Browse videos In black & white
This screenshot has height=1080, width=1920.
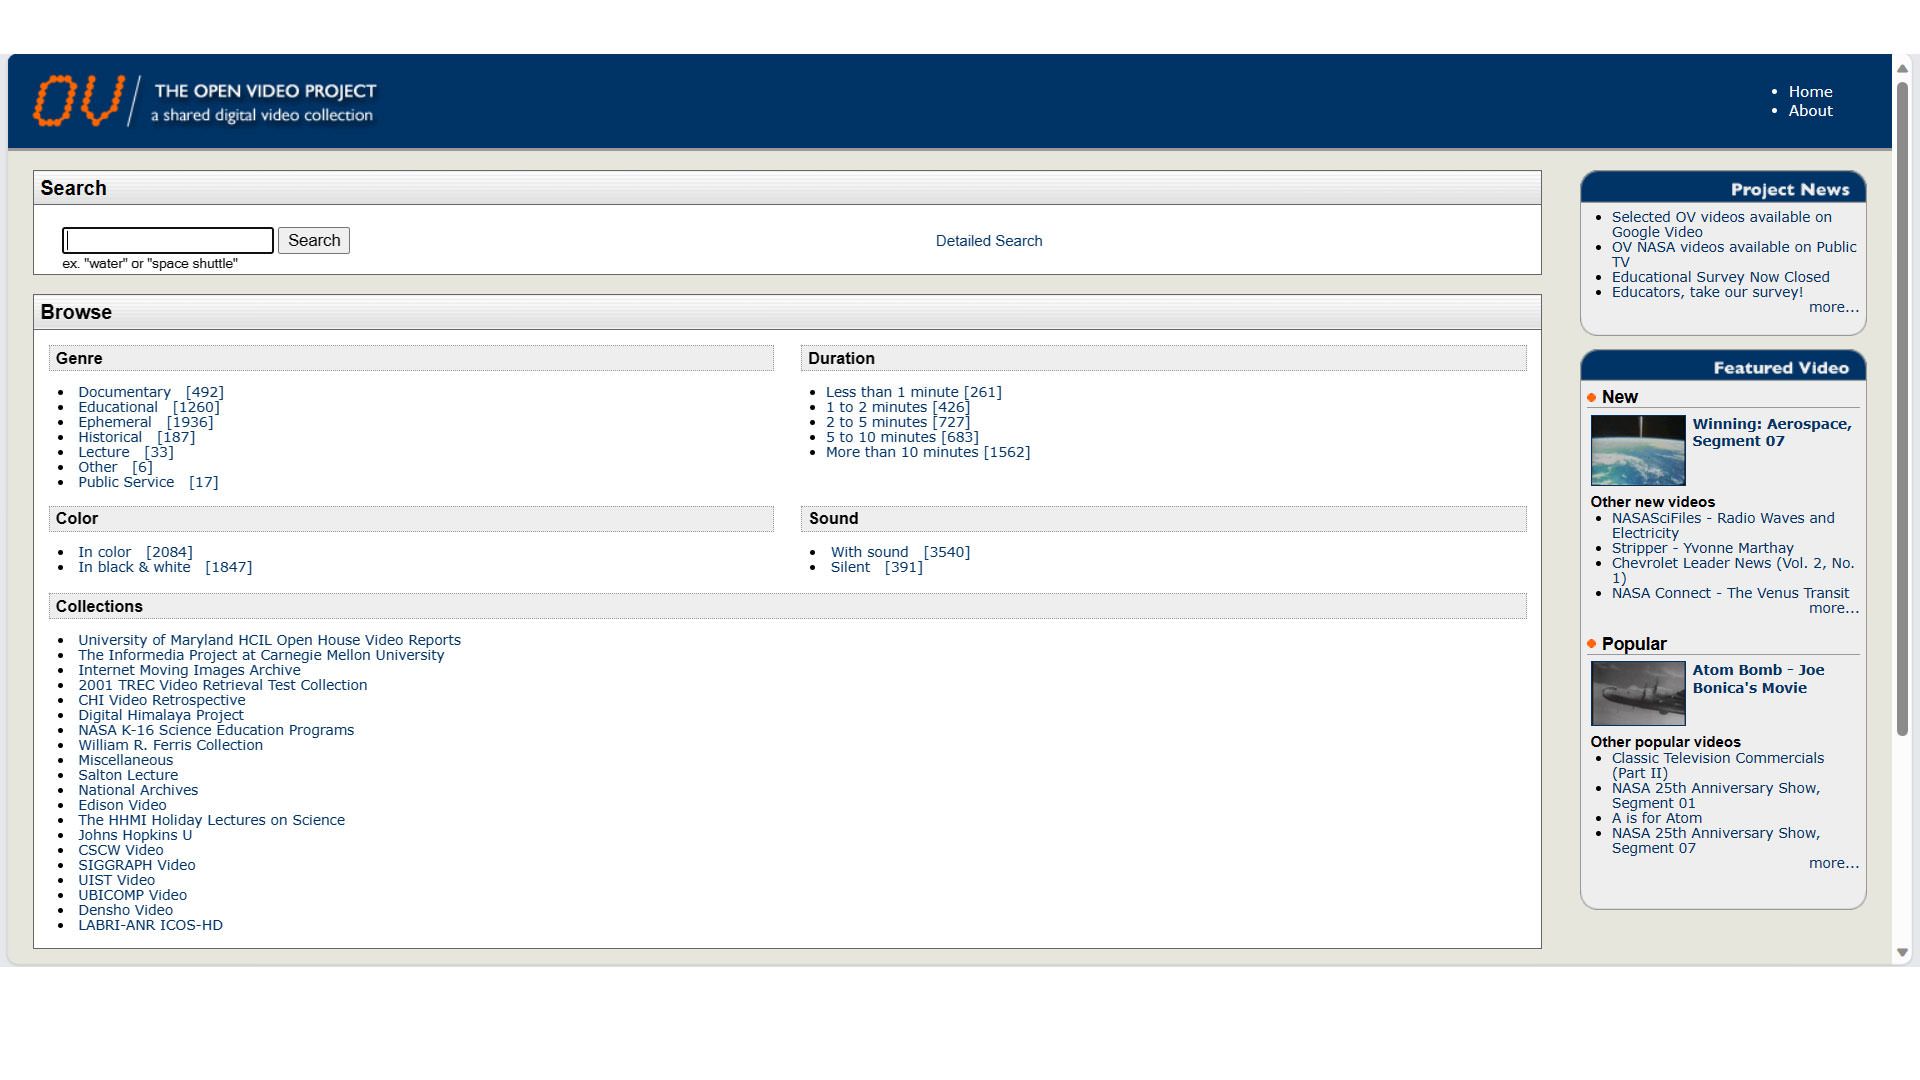134,567
